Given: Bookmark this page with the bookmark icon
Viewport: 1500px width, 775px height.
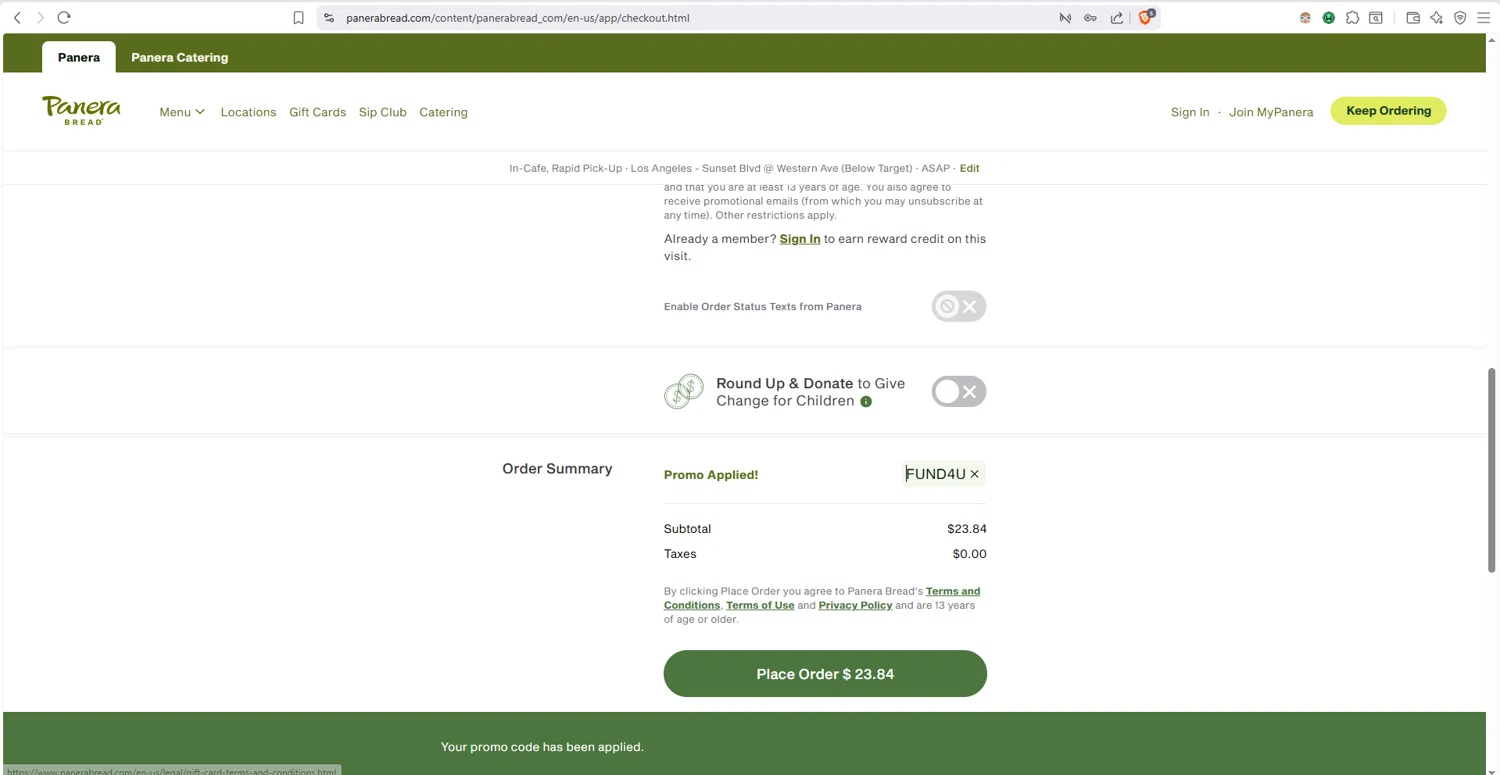Looking at the screenshot, I should click(298, 18).
